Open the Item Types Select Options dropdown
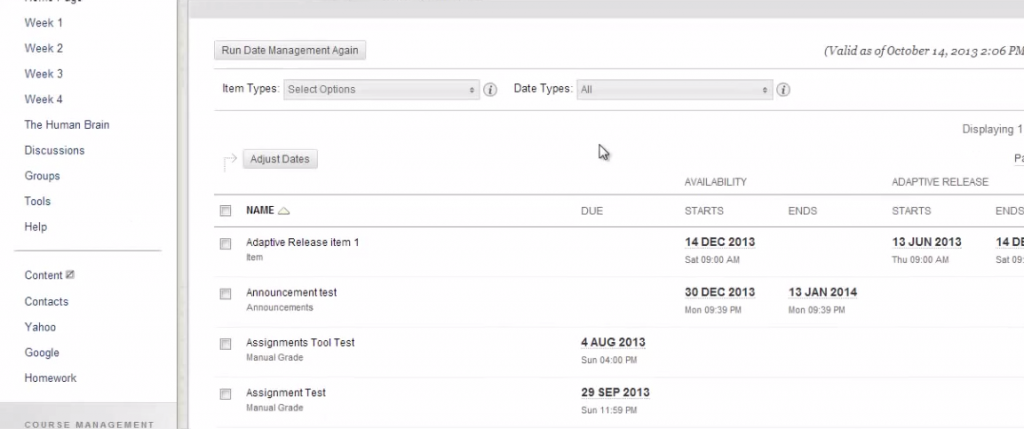 [381, 89]
